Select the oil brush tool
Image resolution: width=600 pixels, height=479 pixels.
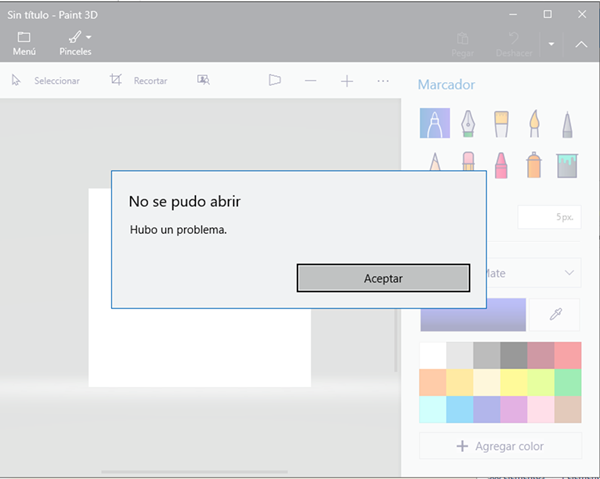(x=501, y=124)
